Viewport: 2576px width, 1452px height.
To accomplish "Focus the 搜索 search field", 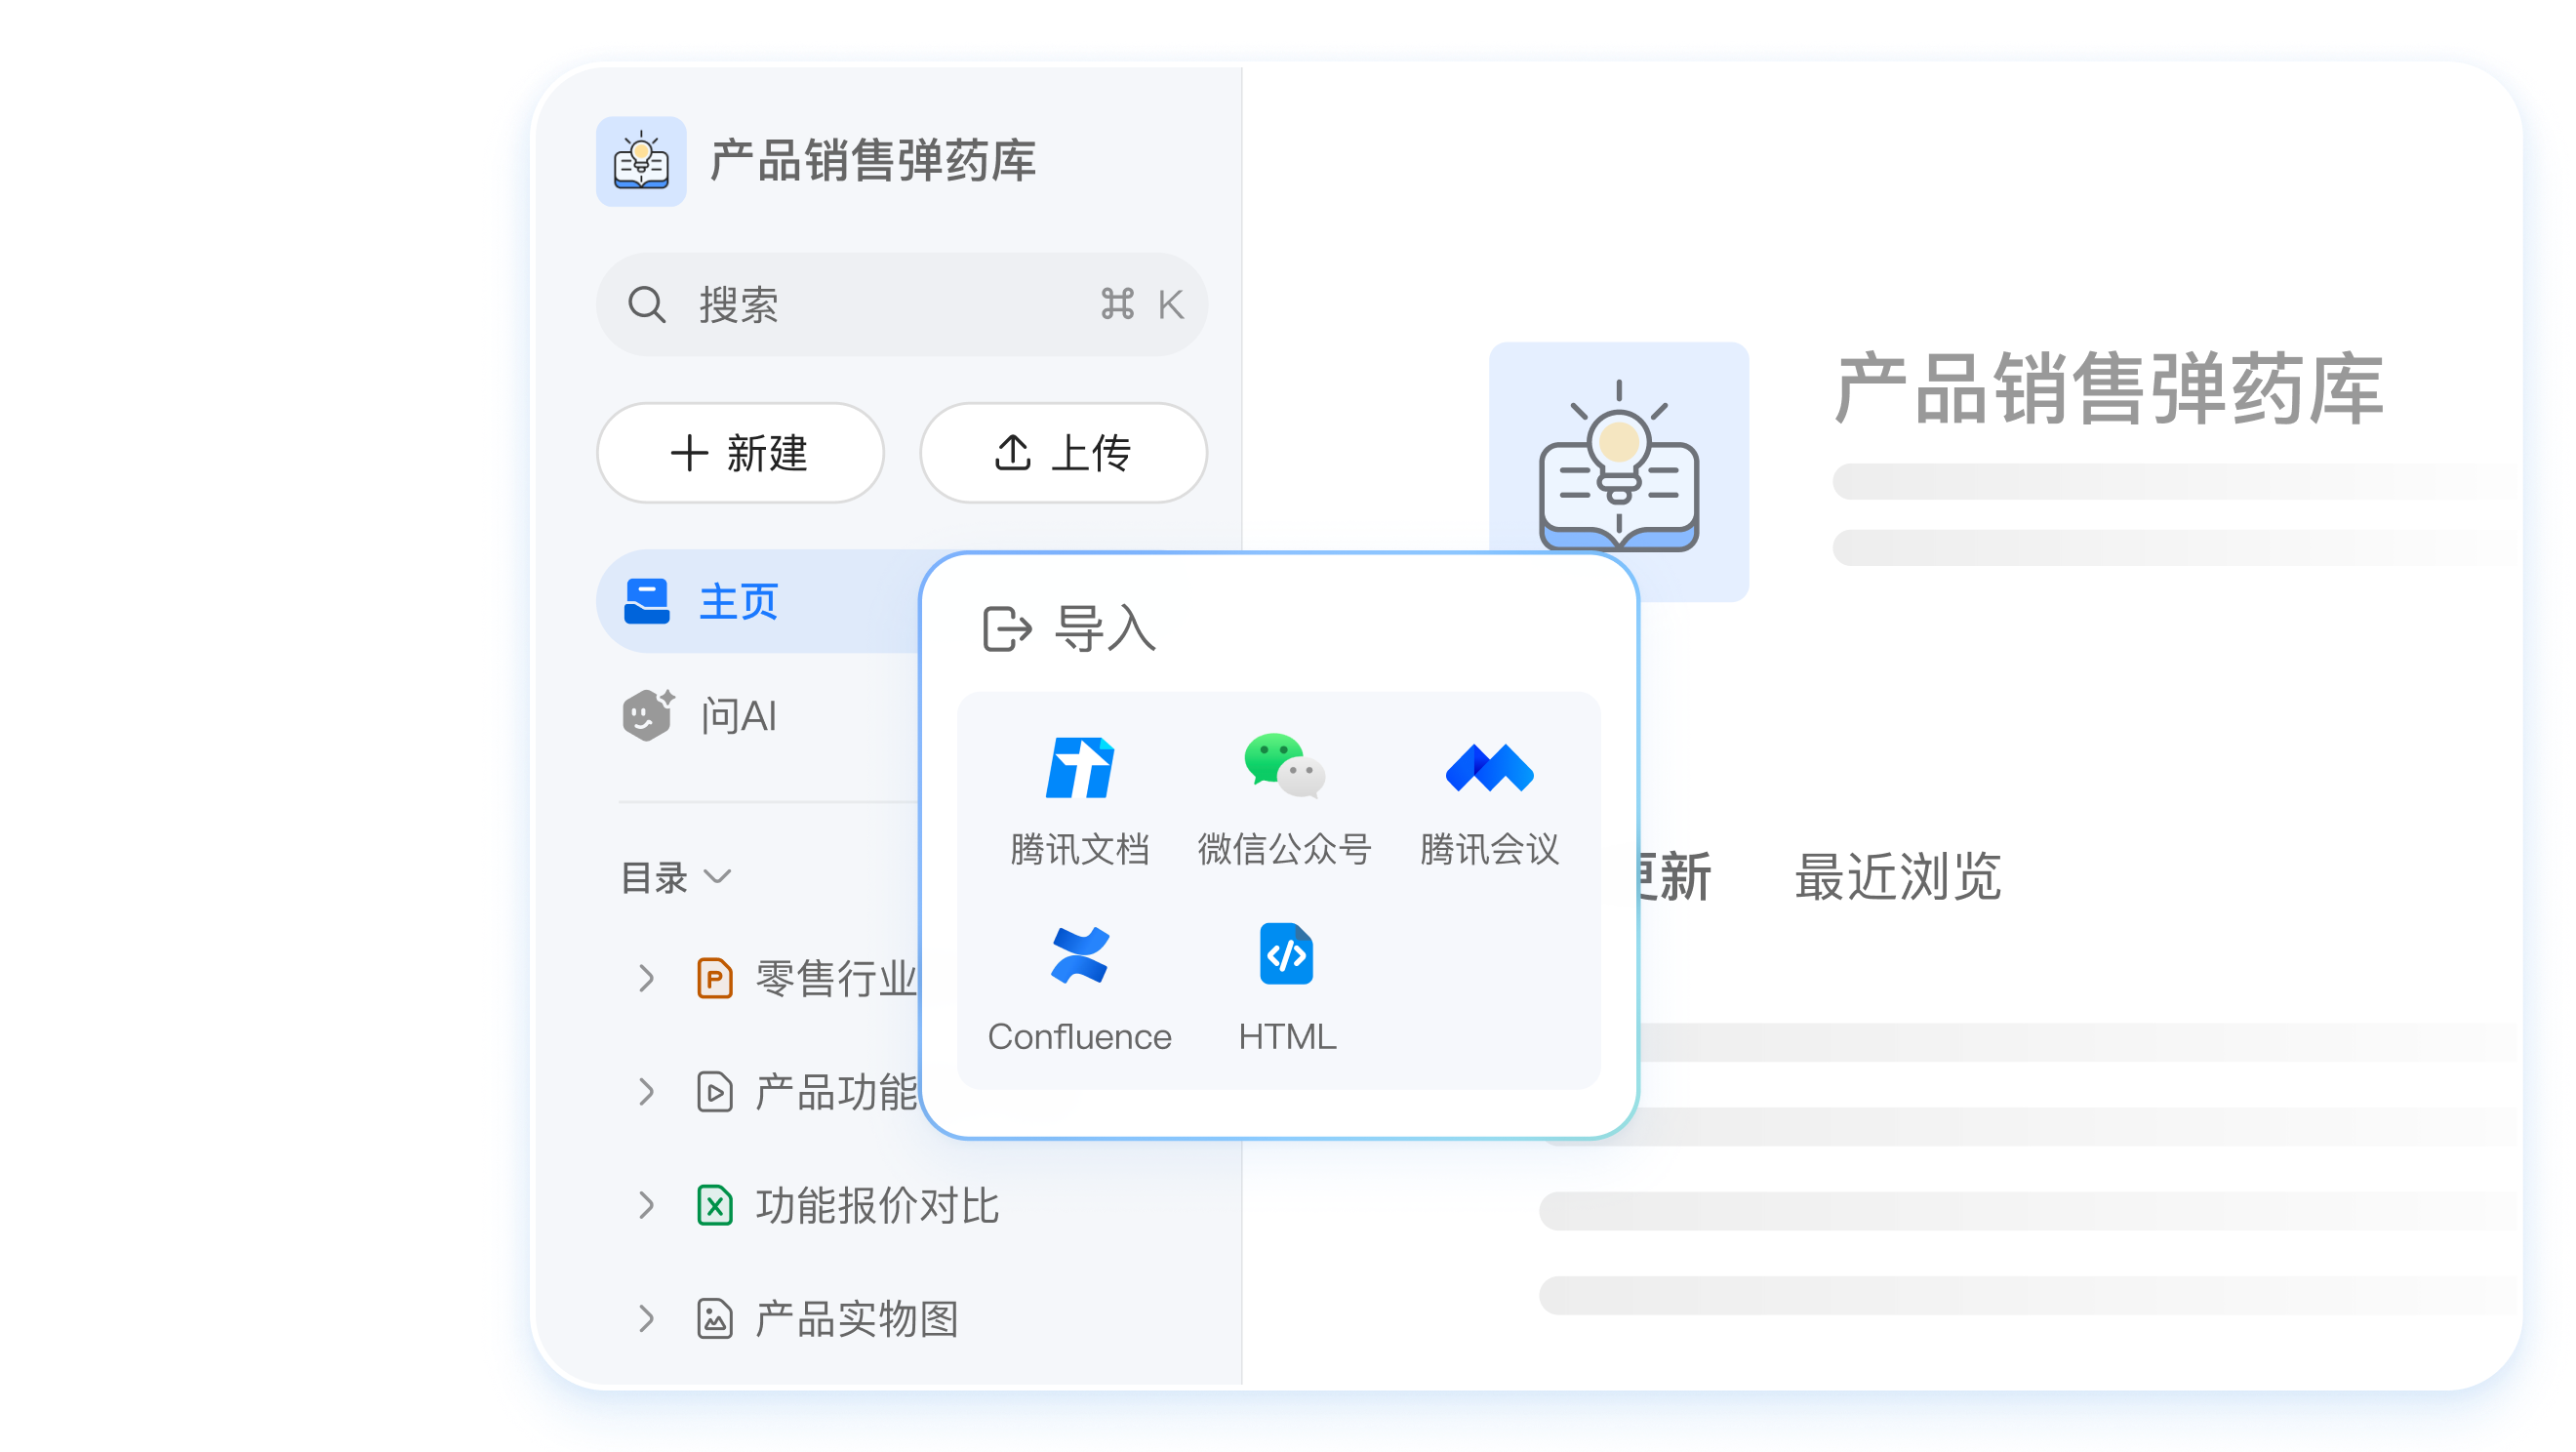I will (902, 305).
